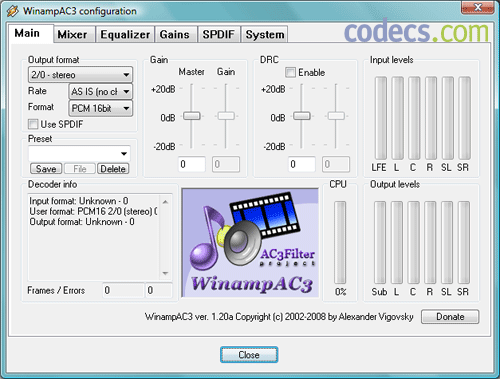Click the codecs.com watermark logo
This screenshot has width=500, height=379.
416,31
